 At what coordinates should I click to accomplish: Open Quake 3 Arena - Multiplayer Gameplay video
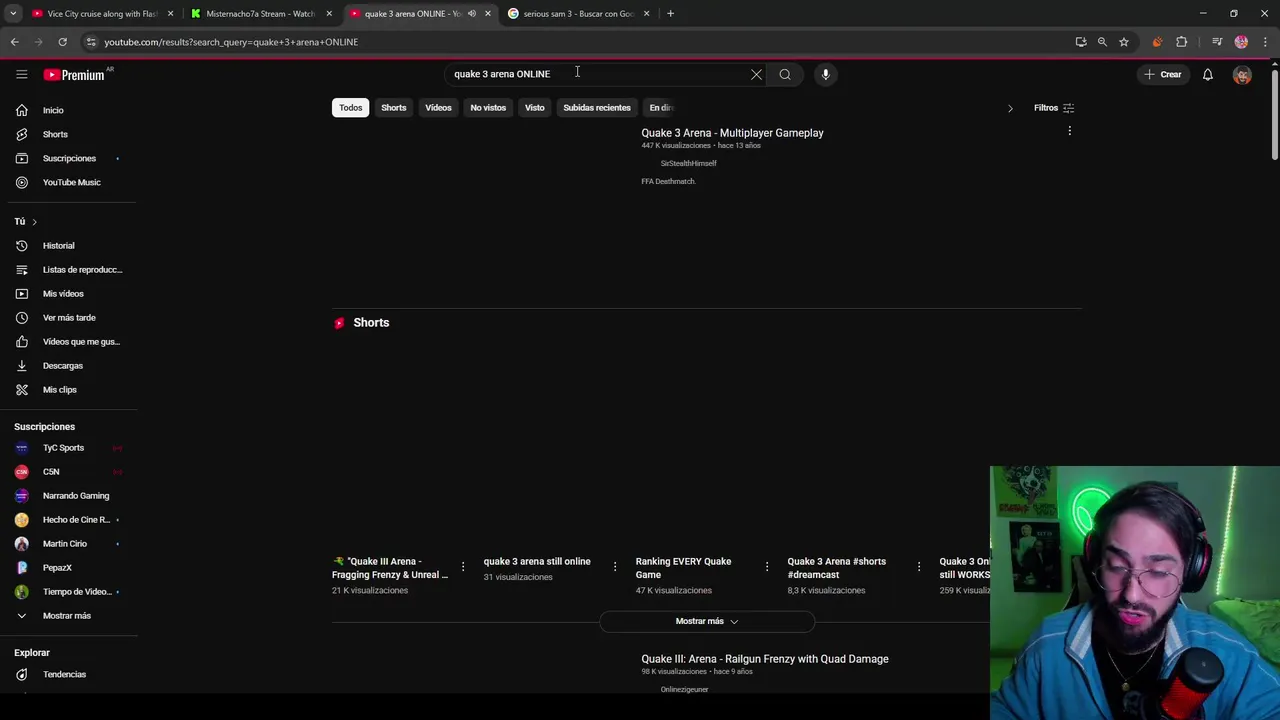732,133
